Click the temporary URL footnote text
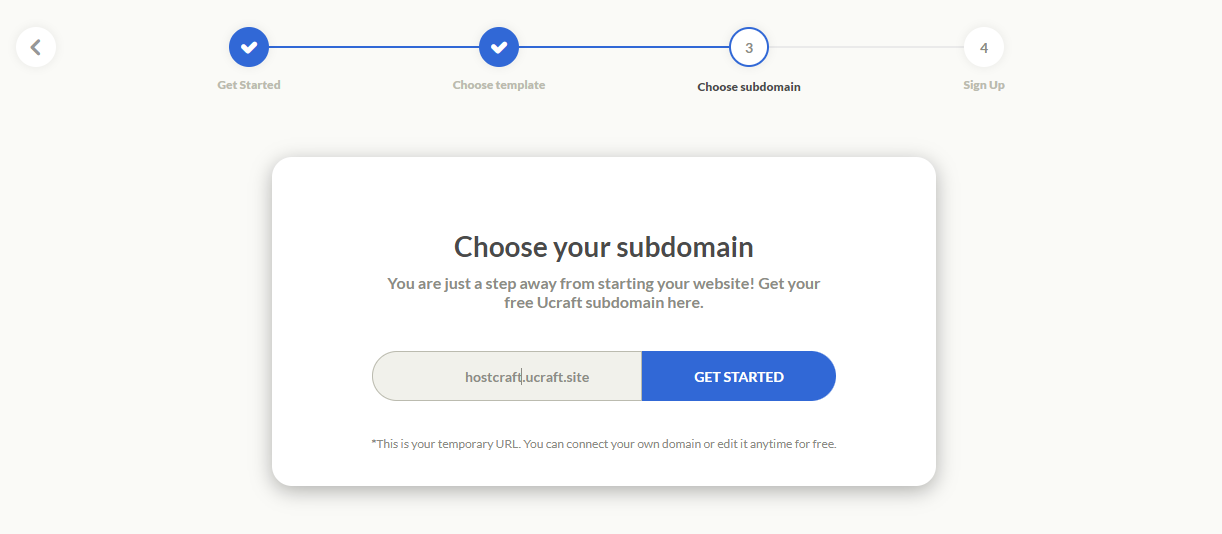 (604, 443)
